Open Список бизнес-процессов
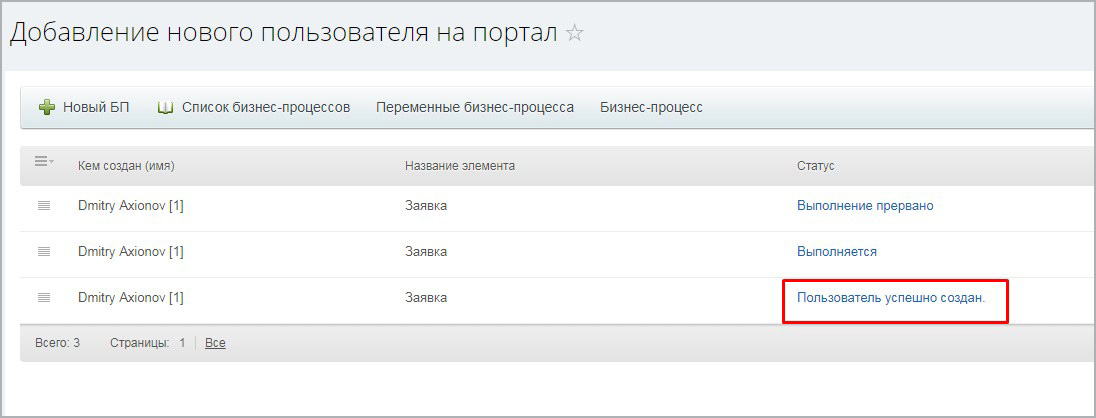This screenshot has width=1096, height=418. [265, 107]
